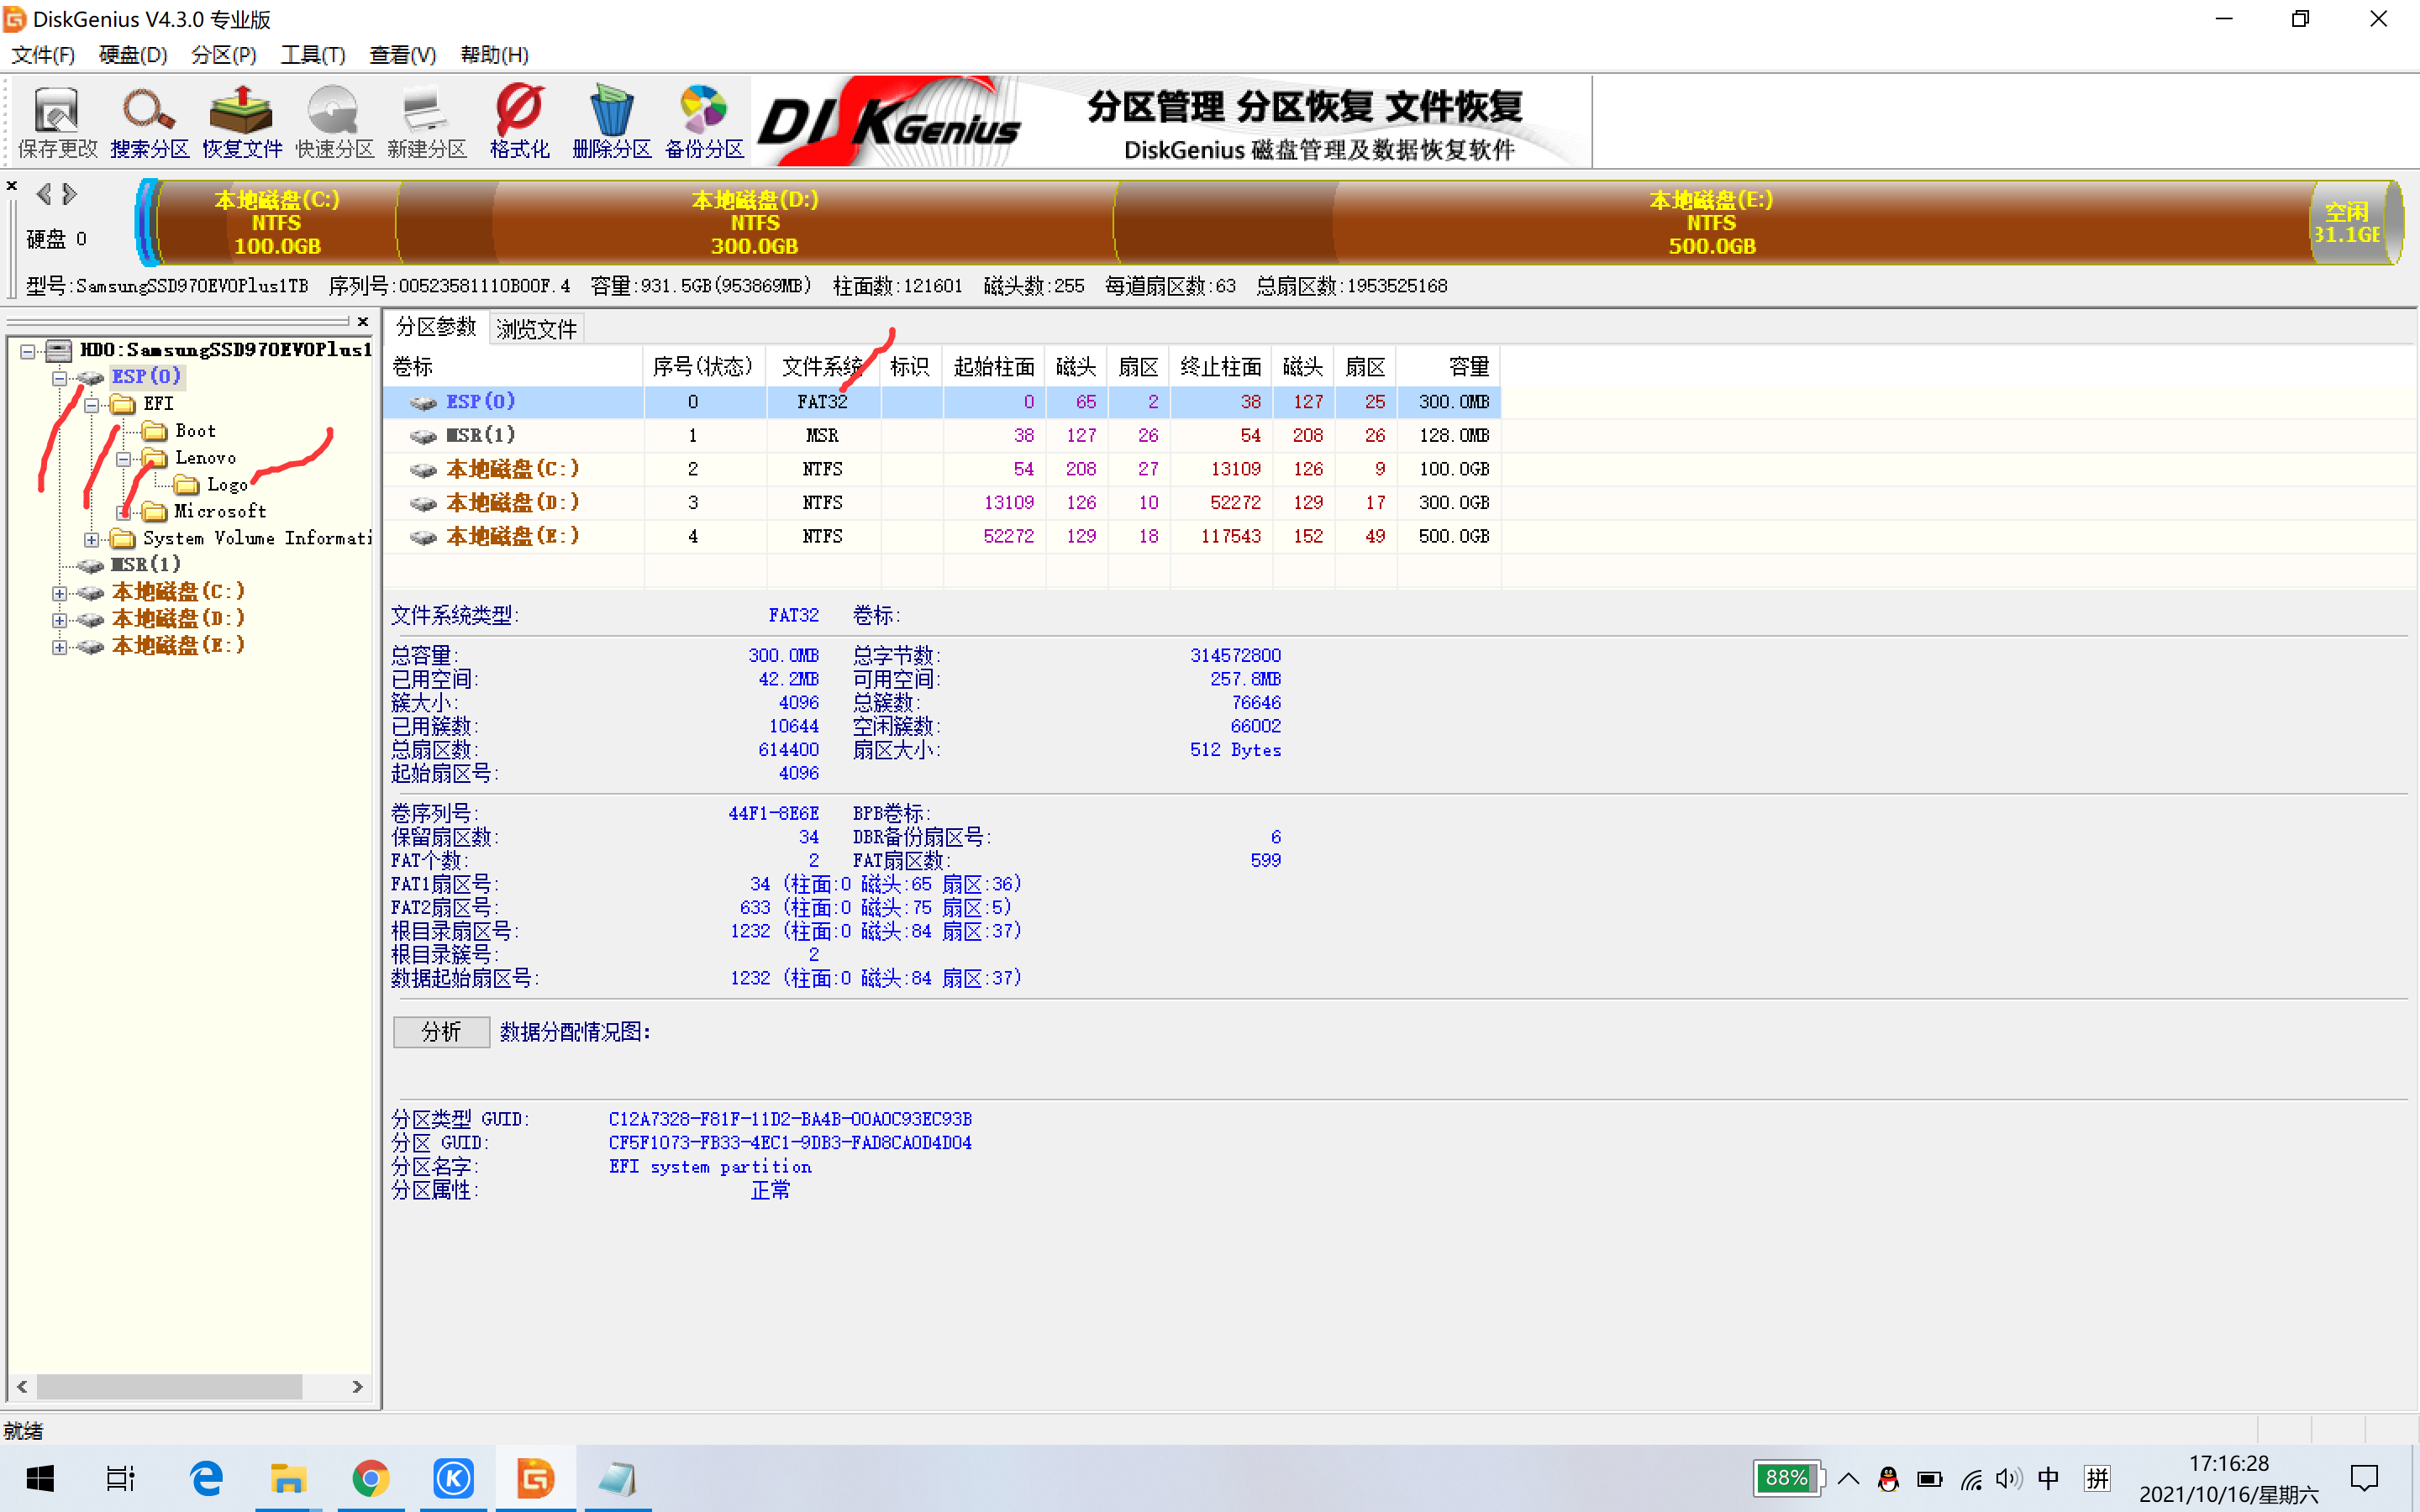The image size is (2420, 1512).
Task: Close the disk map bar X
Action: pos(12,186)
